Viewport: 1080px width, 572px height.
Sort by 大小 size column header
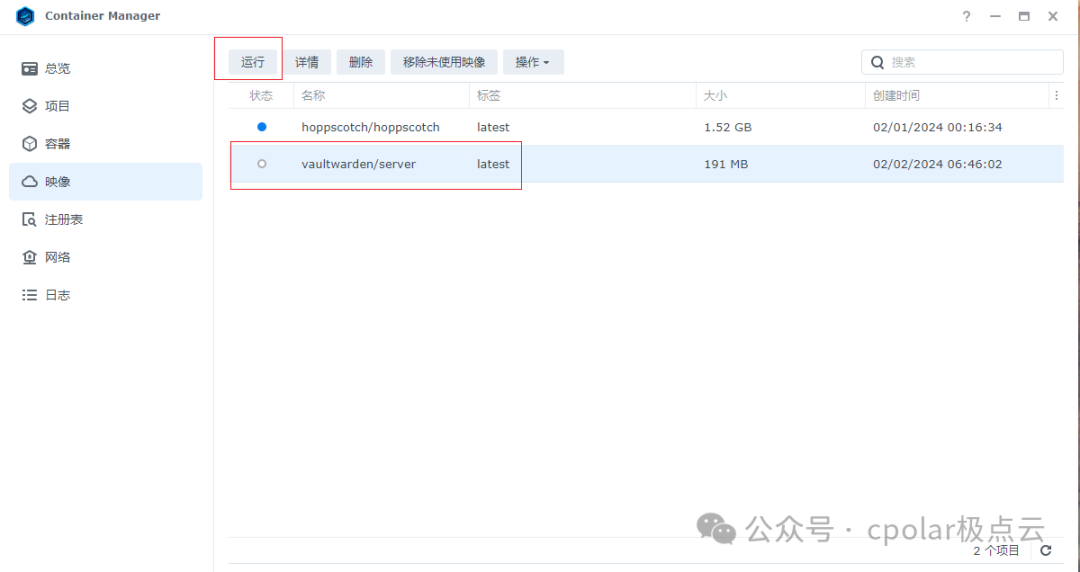click(x=780, y=96)
